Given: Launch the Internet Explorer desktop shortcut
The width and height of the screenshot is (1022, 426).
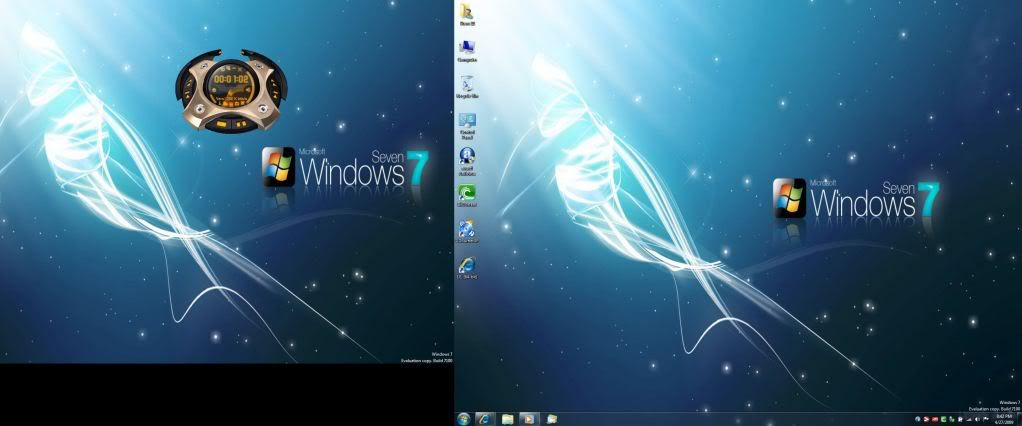Looking at the screenshot, I should [x=467, y=266].
